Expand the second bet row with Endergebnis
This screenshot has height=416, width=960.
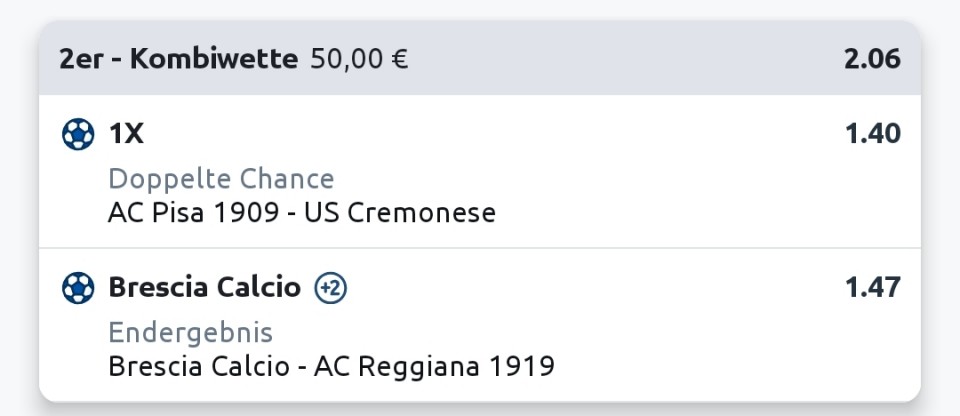(480, 325)
